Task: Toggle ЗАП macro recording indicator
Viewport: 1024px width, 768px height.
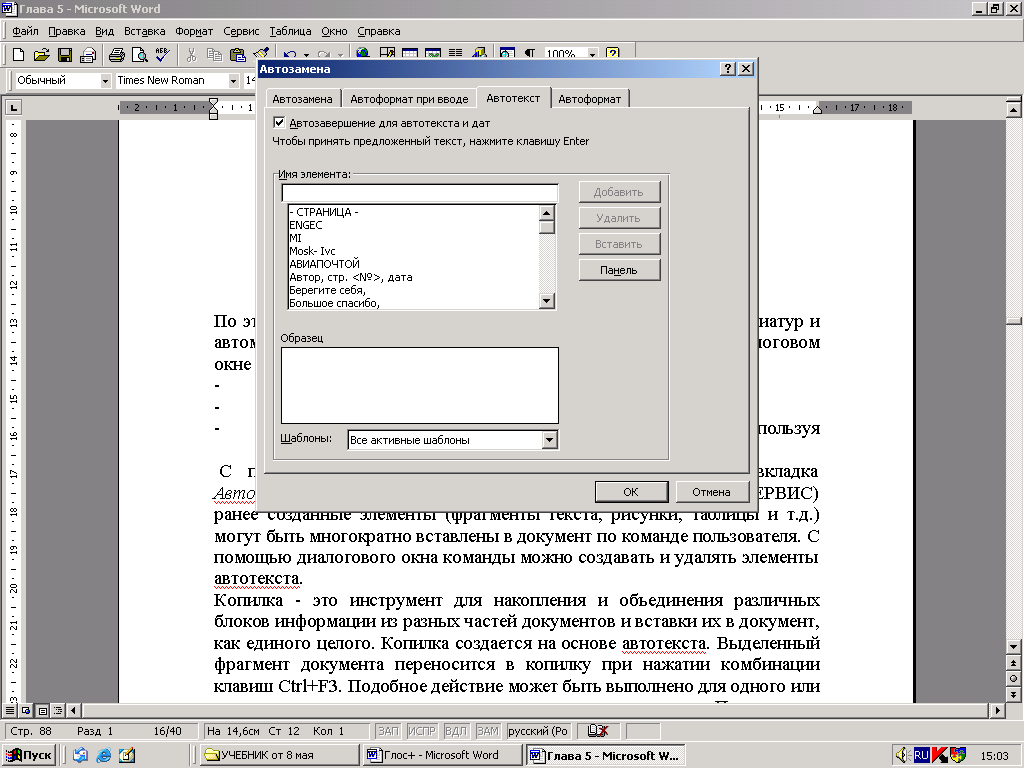Action: pyautogui.click(x=388, y=731)
